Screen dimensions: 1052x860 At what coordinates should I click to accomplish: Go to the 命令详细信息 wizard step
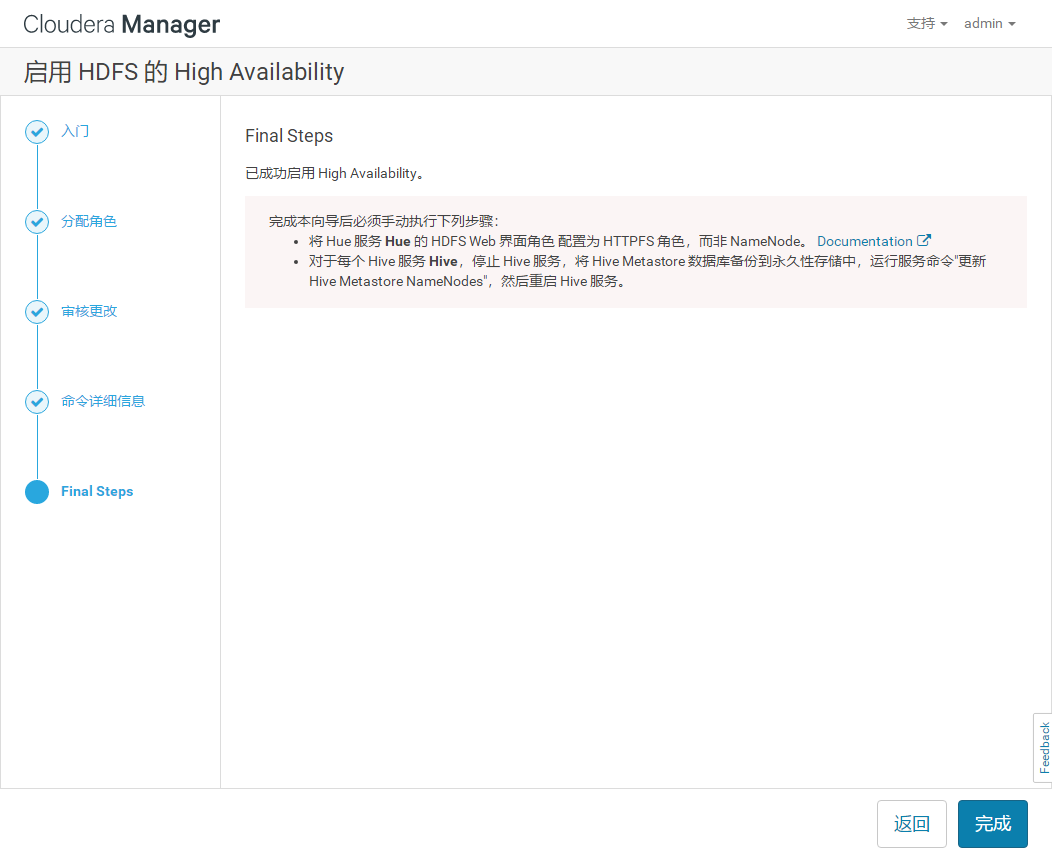(x=103, y=400)
